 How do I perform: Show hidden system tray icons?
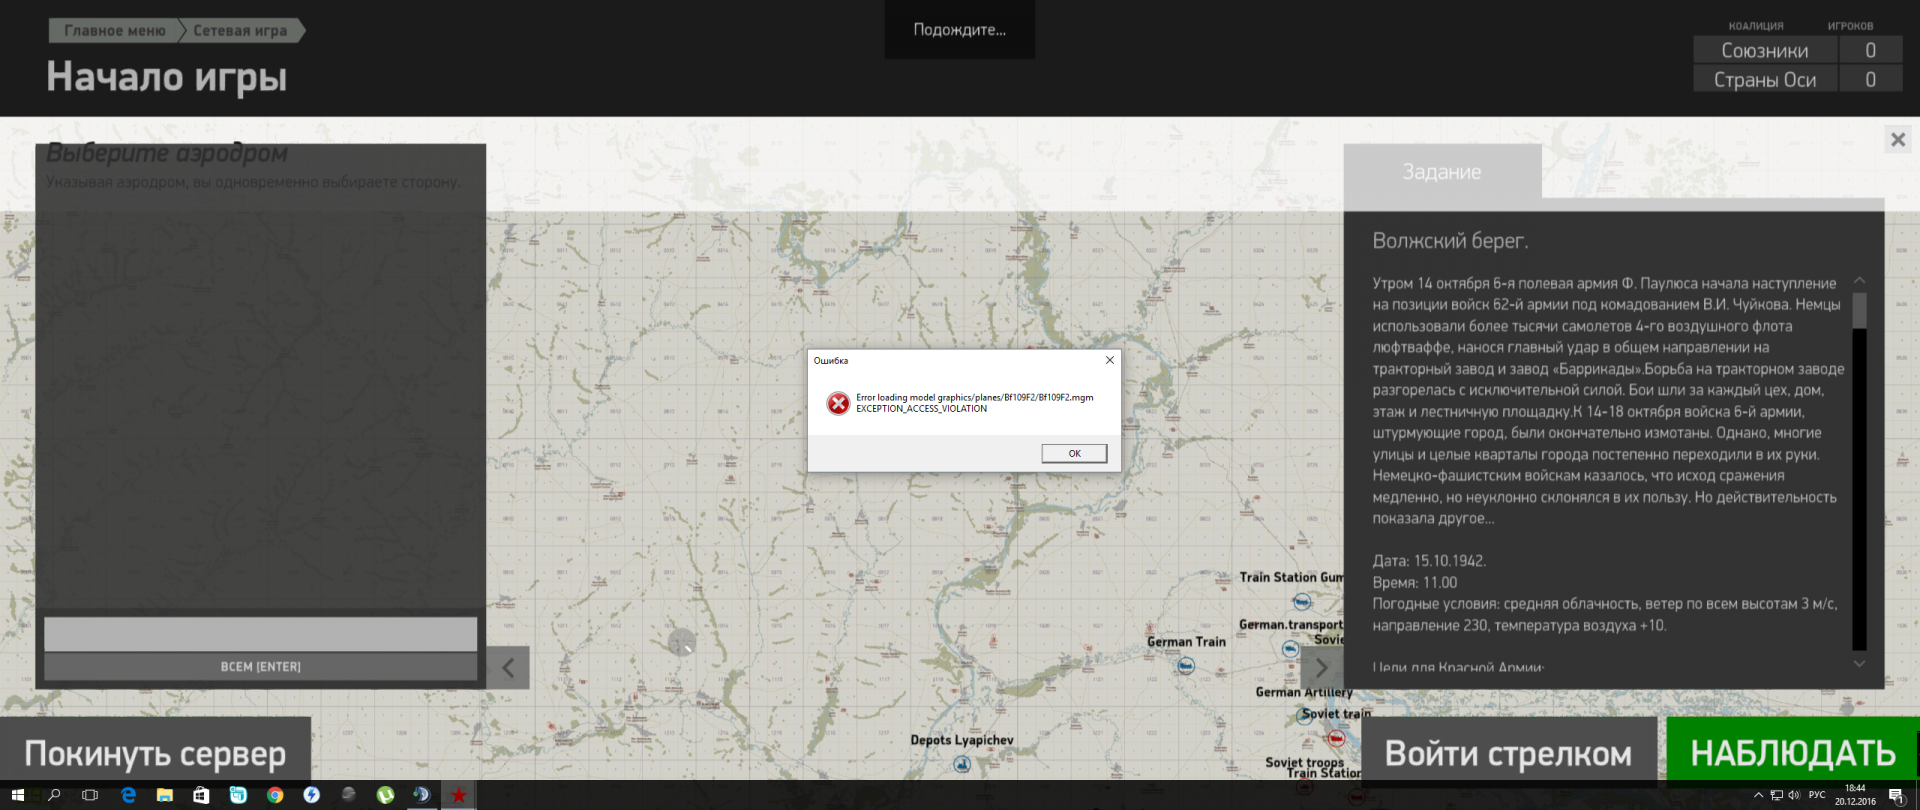(1759, 795)
